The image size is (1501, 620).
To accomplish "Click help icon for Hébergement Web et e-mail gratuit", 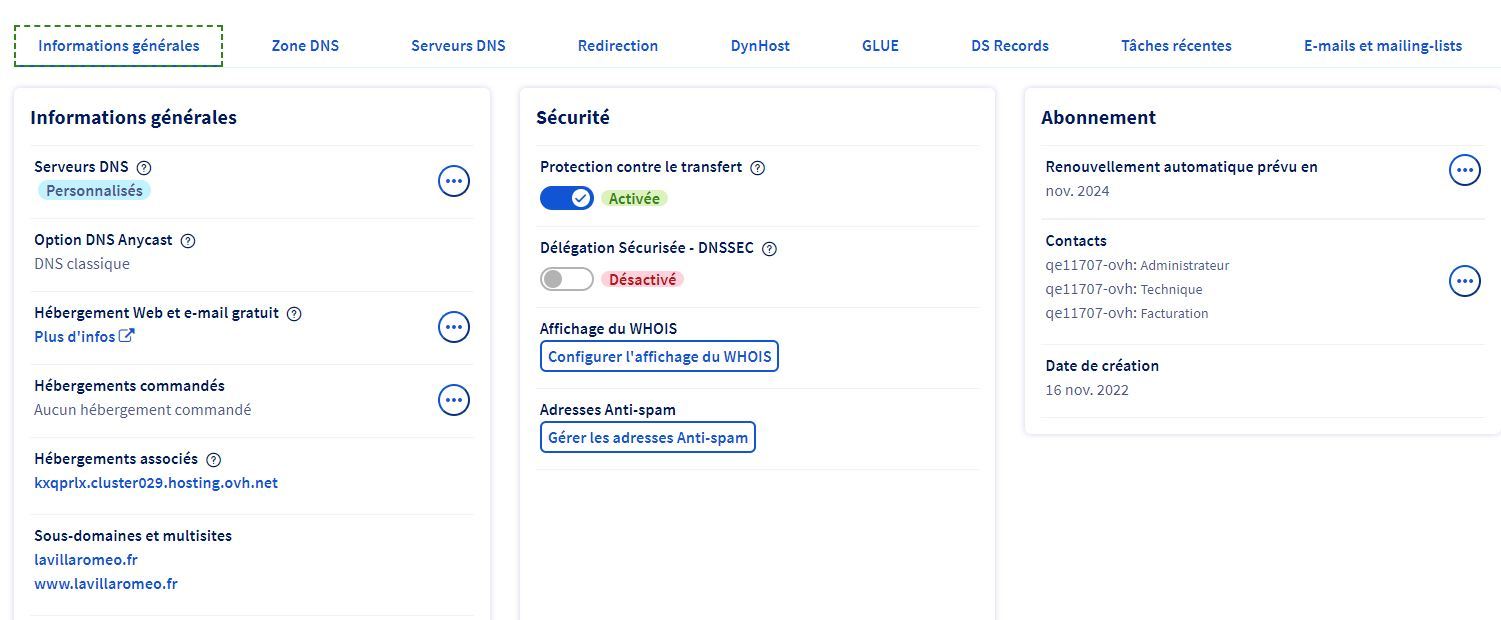I will coord(294,314).
